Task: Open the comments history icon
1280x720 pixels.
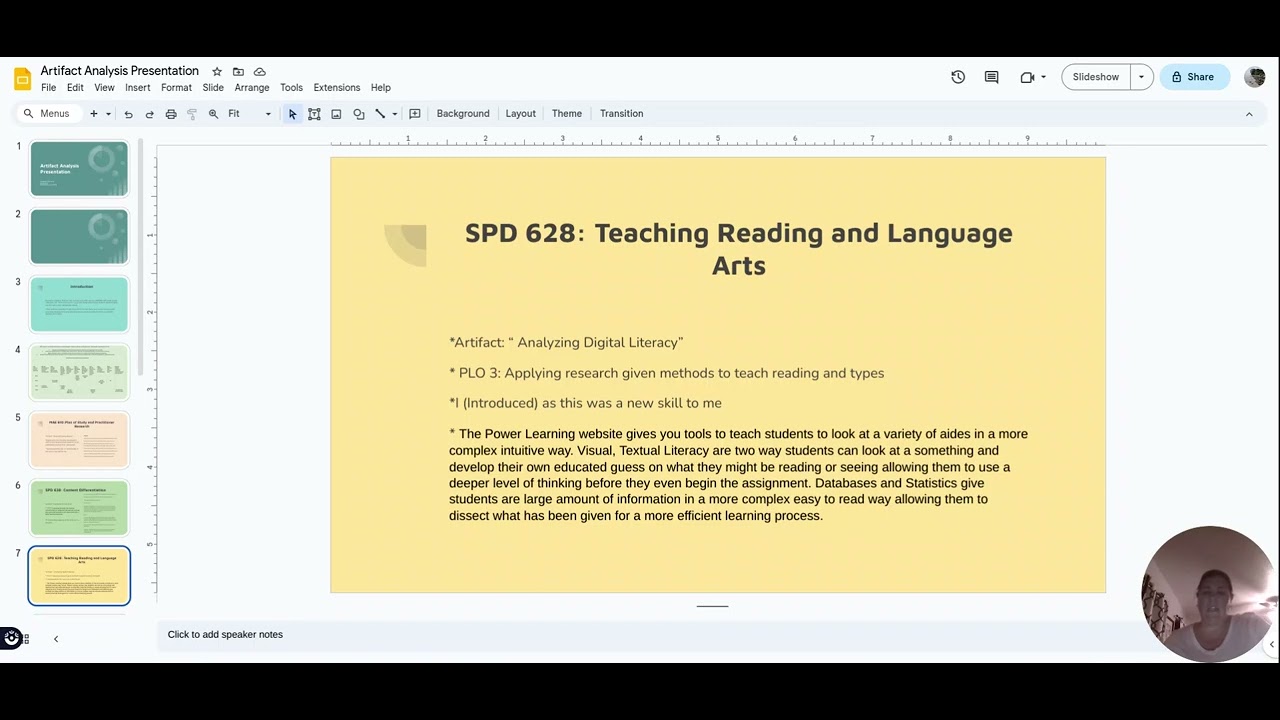Action: (x=991, y=77)
